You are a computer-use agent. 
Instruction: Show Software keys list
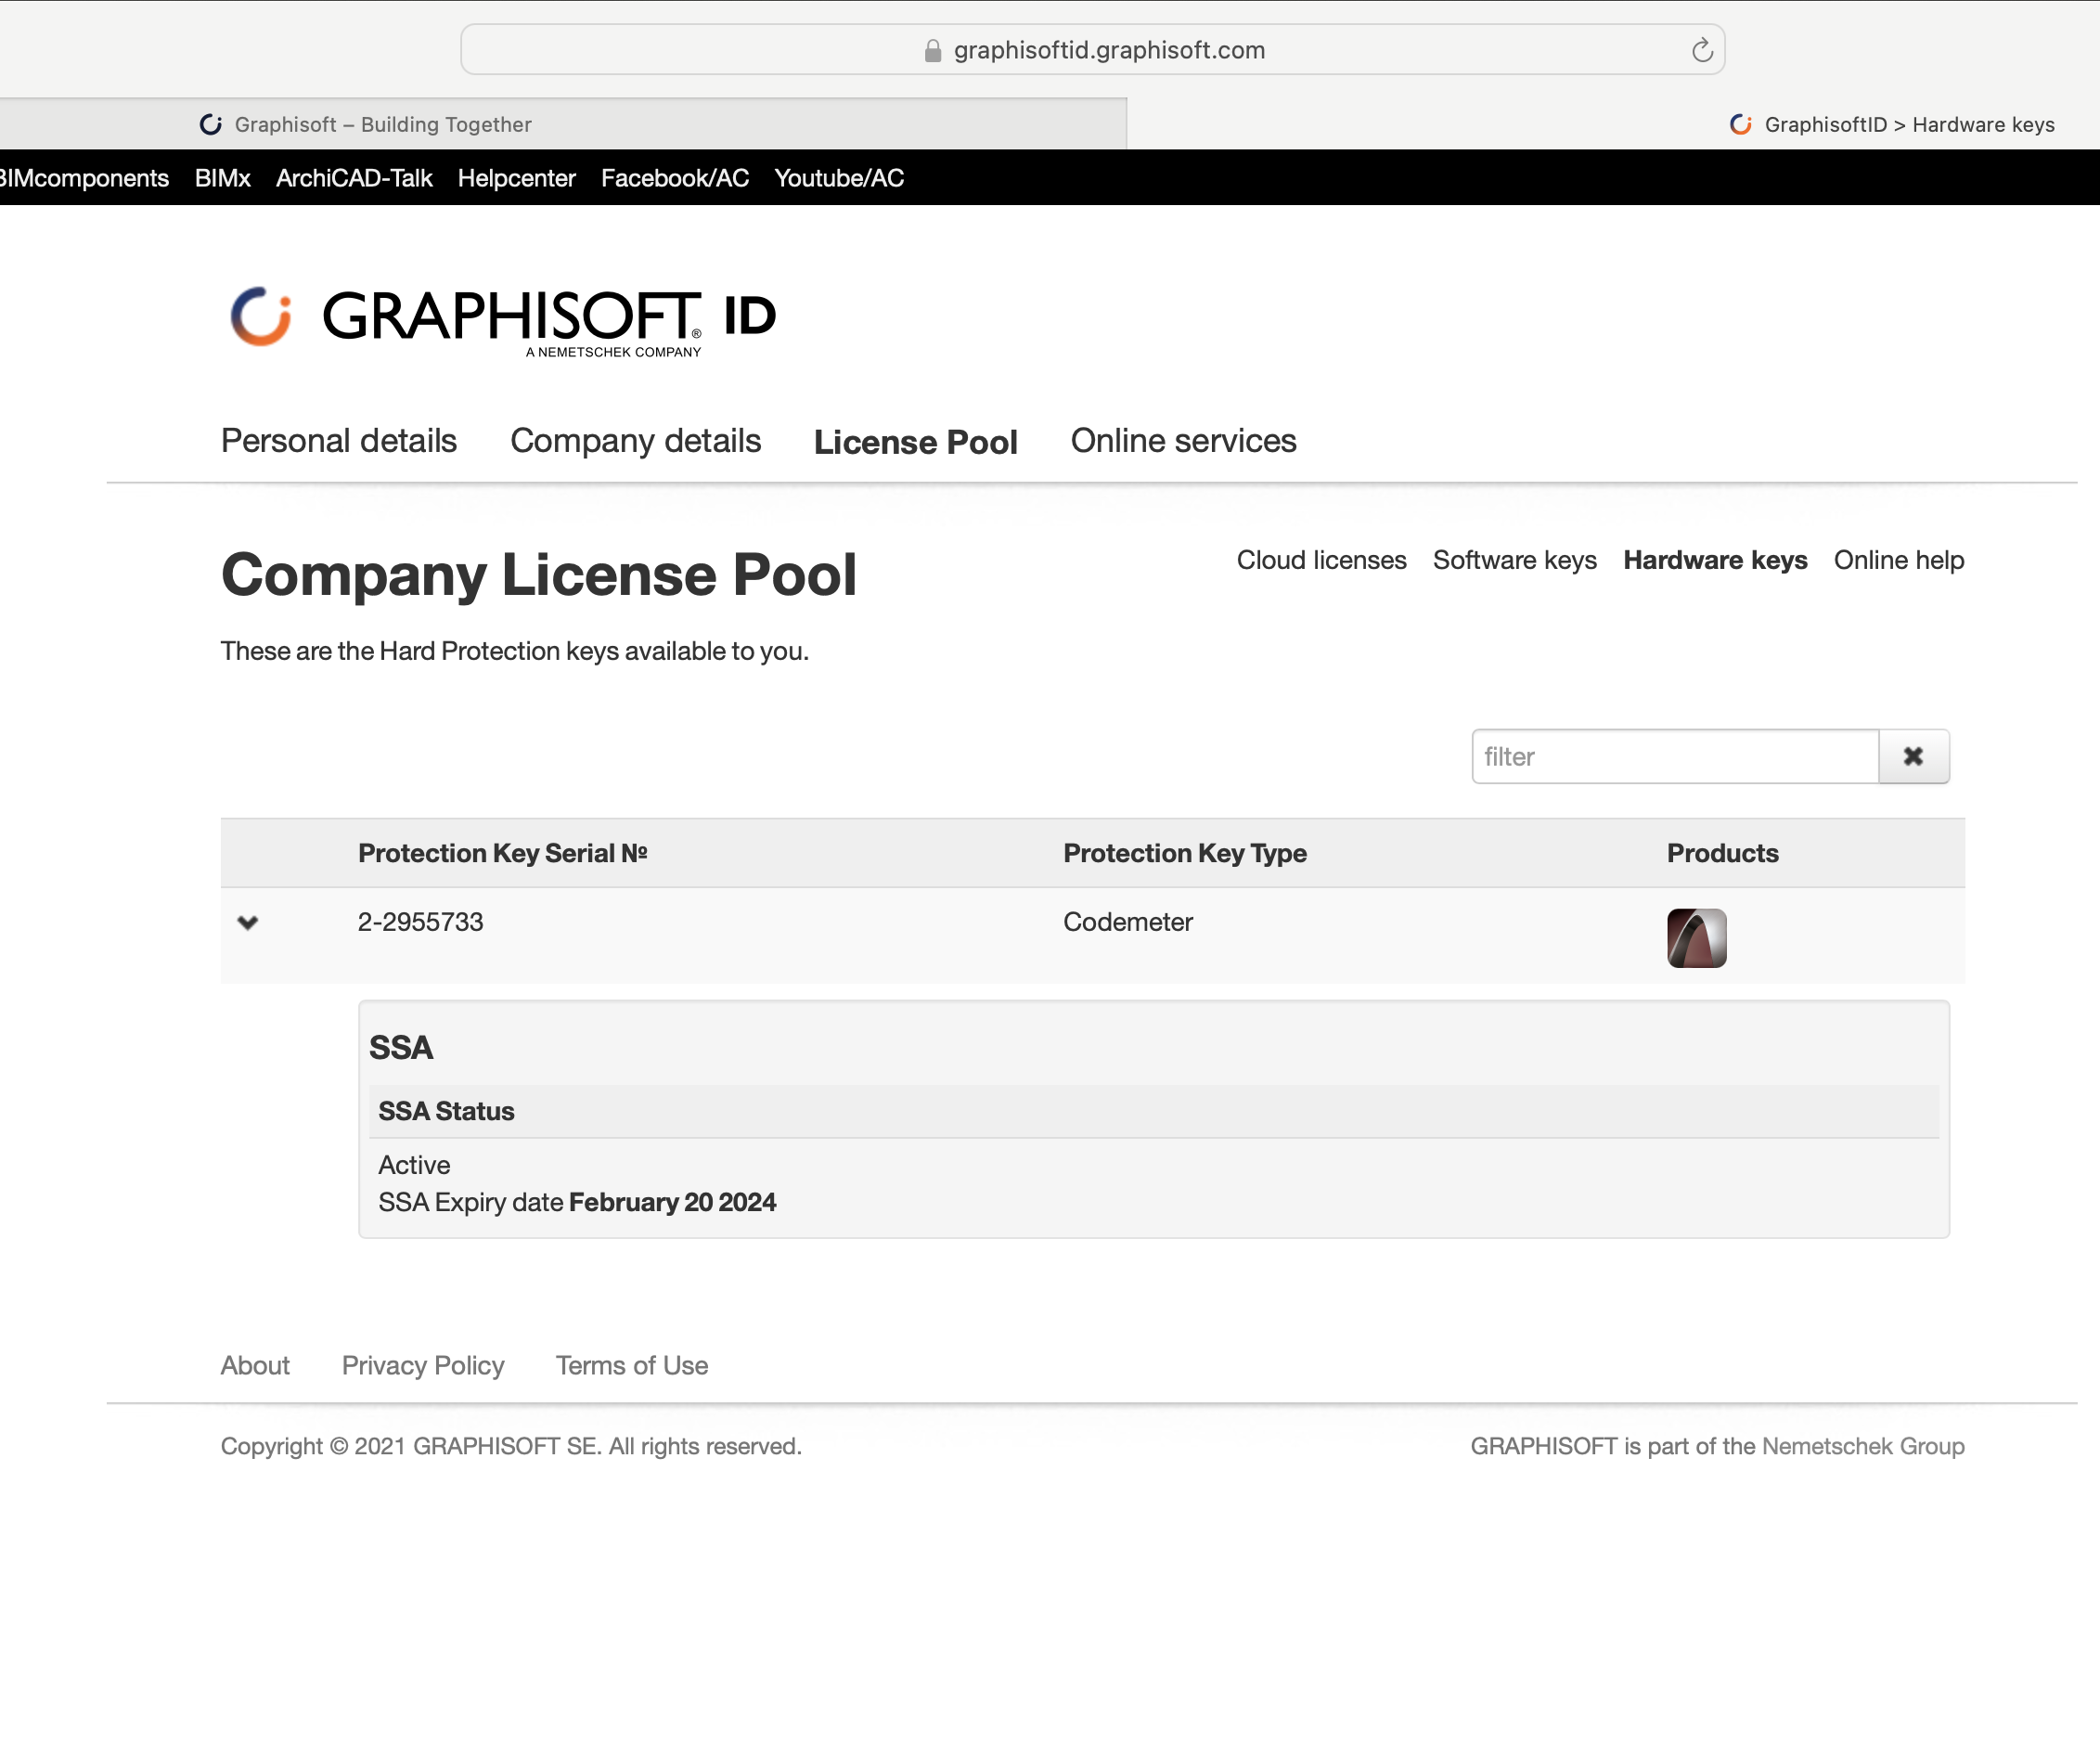(1514, 560)
